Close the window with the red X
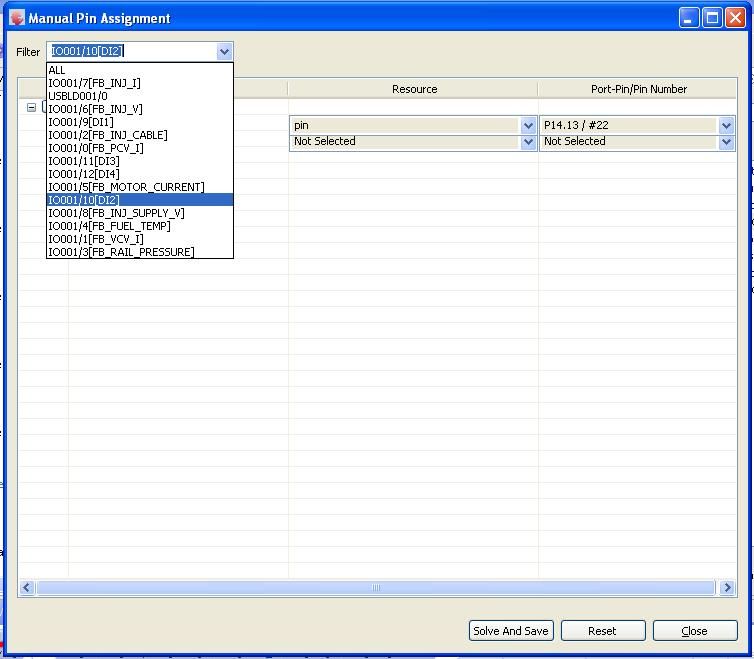The image size is (754, 659). pos(735,18)
